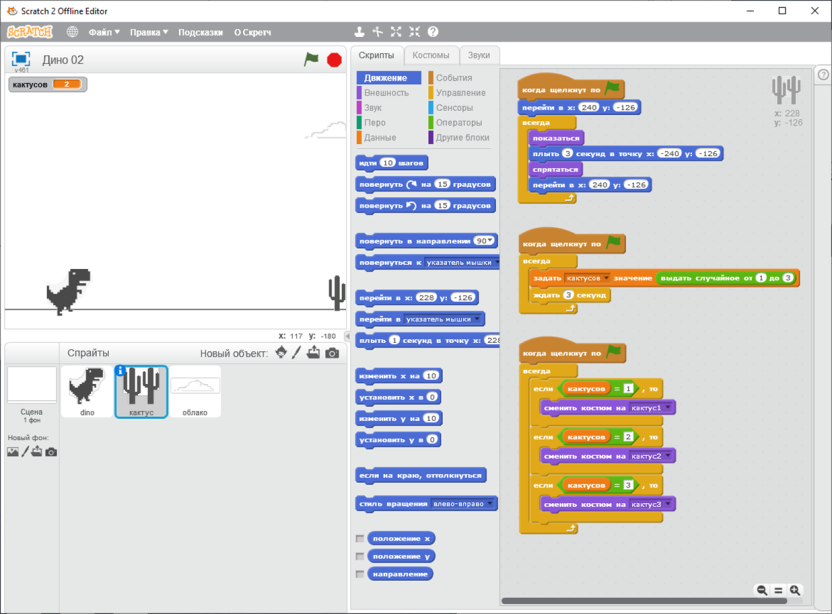832x614 pixels.
Task: Create a new sprite from the camera
Action: [x=332, y=353]
